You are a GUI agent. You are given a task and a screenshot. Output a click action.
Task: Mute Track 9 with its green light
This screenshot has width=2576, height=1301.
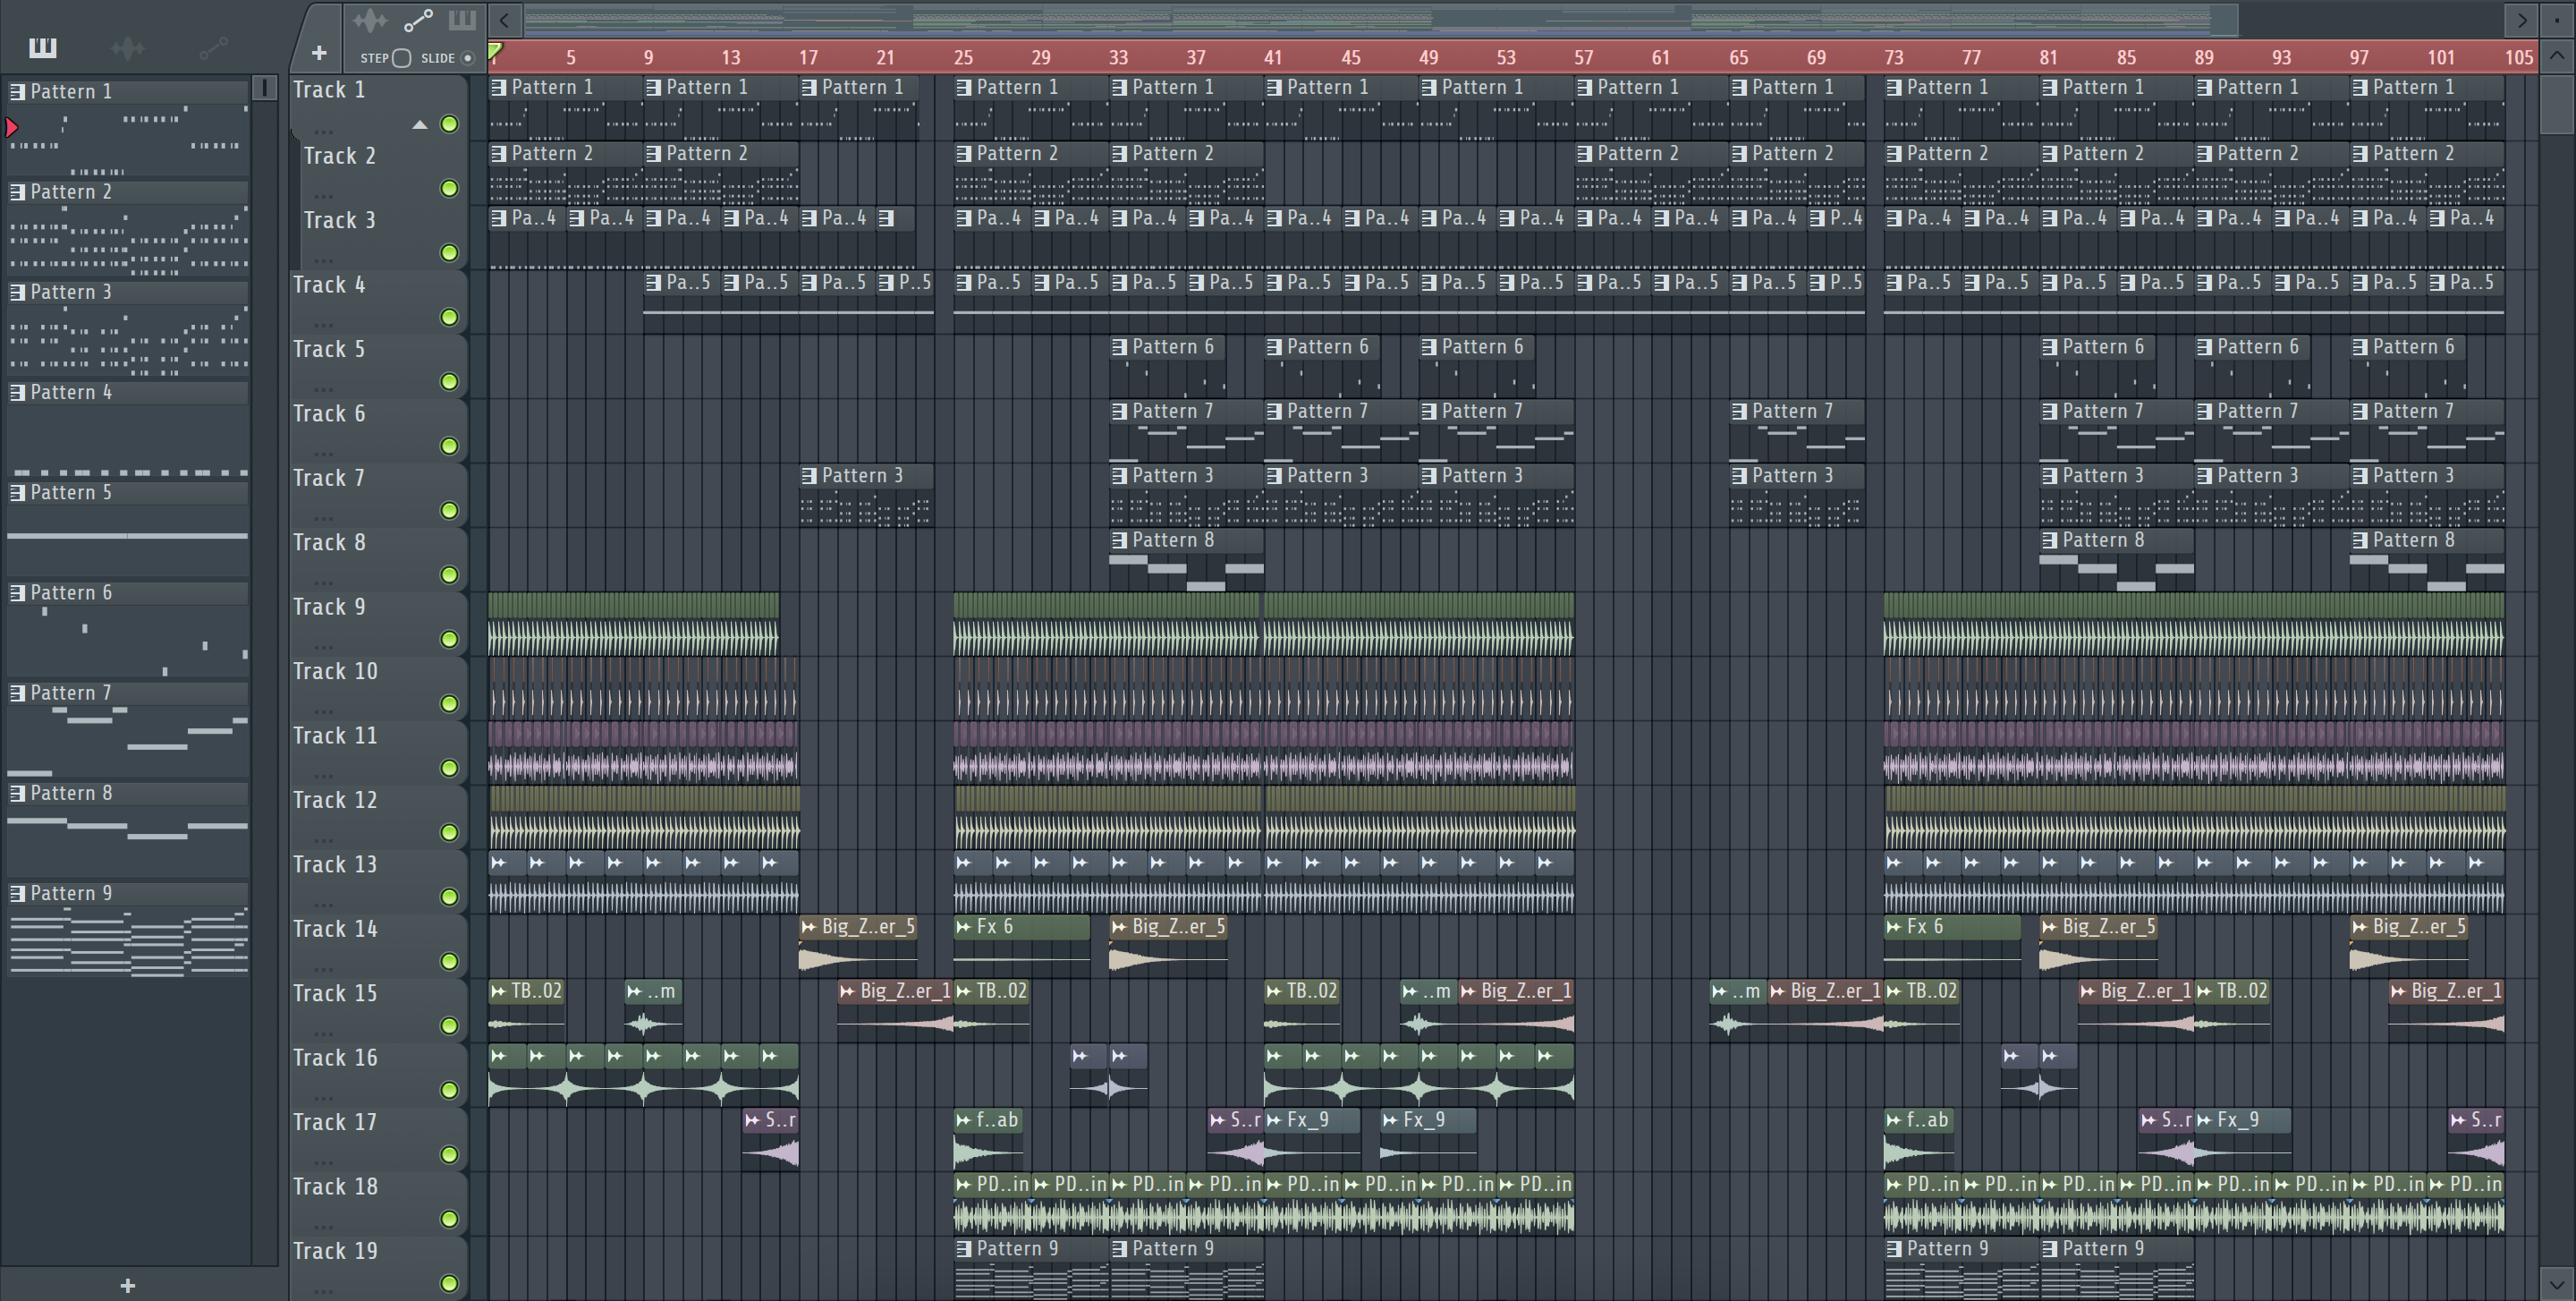[x=449, y=639]
